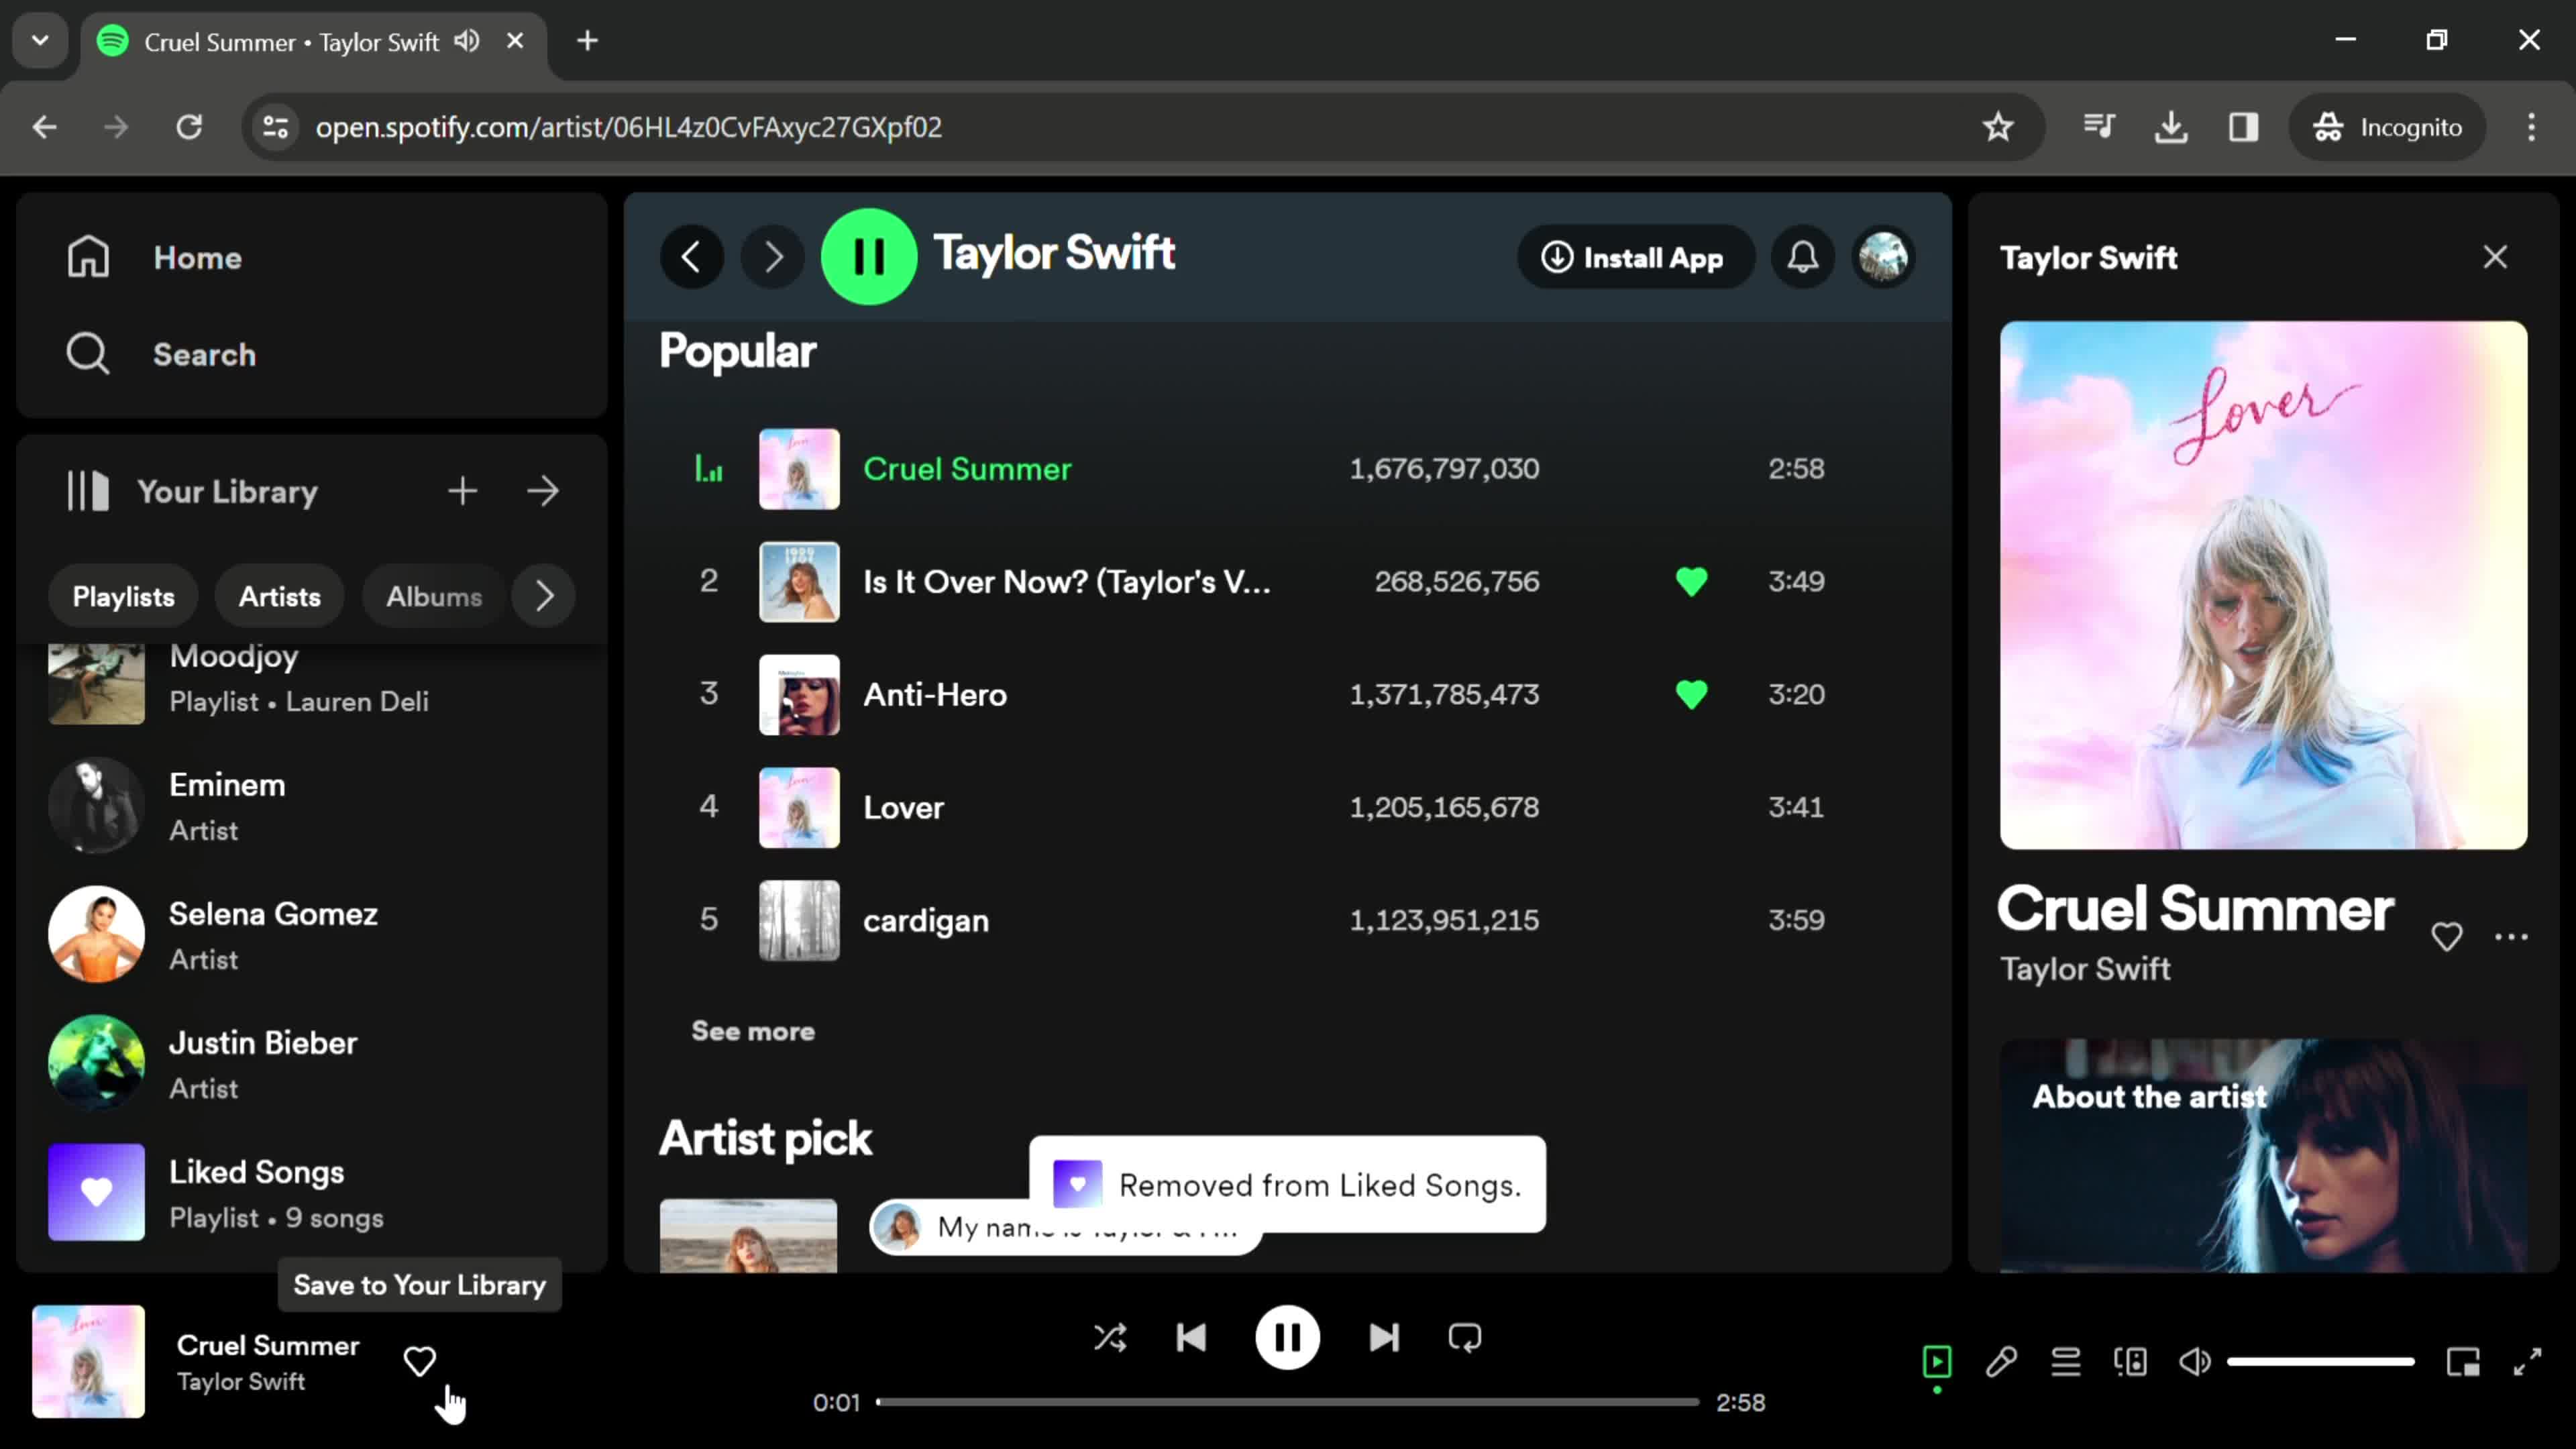This screenshot has height=1449, width=2576.
Task: Click Taylor Swift artist name in player bar
Action: [241, 1381]
